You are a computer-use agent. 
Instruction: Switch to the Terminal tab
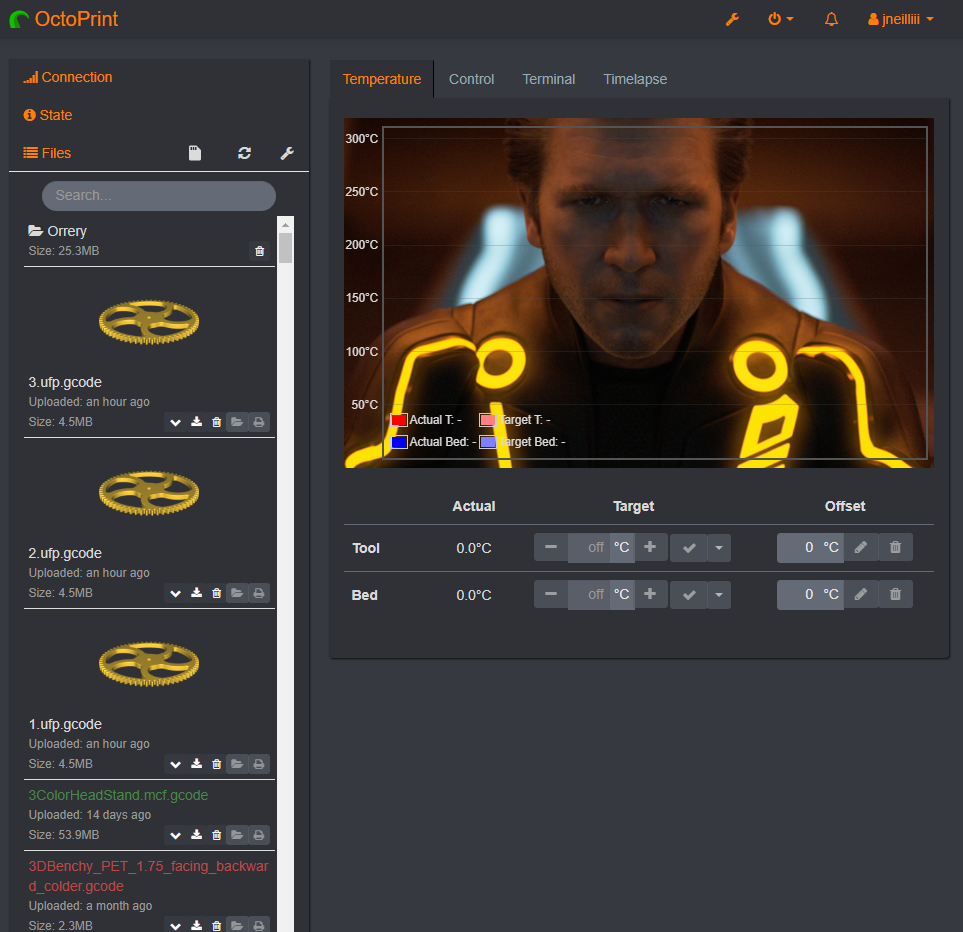click(548, 79)
